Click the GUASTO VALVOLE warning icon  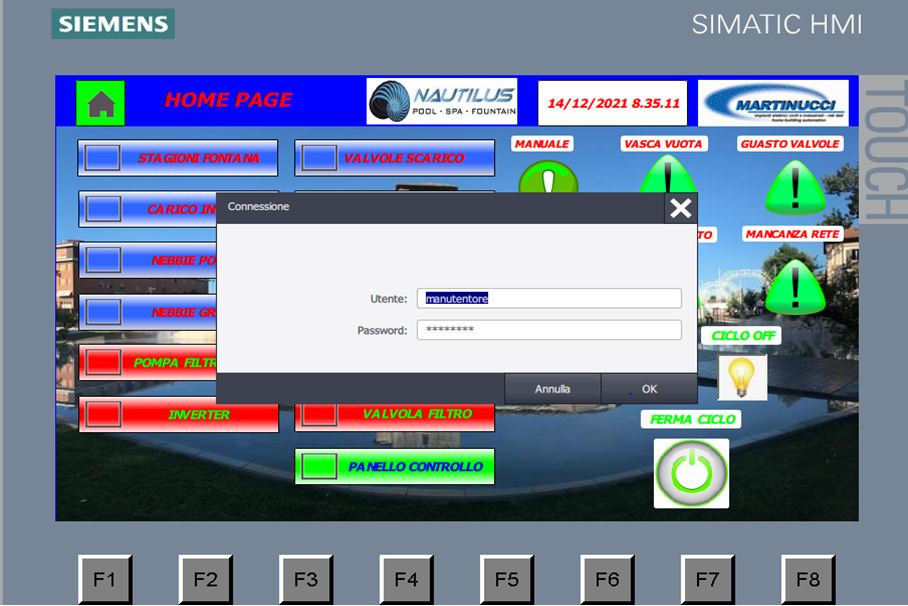coord(795,187)
